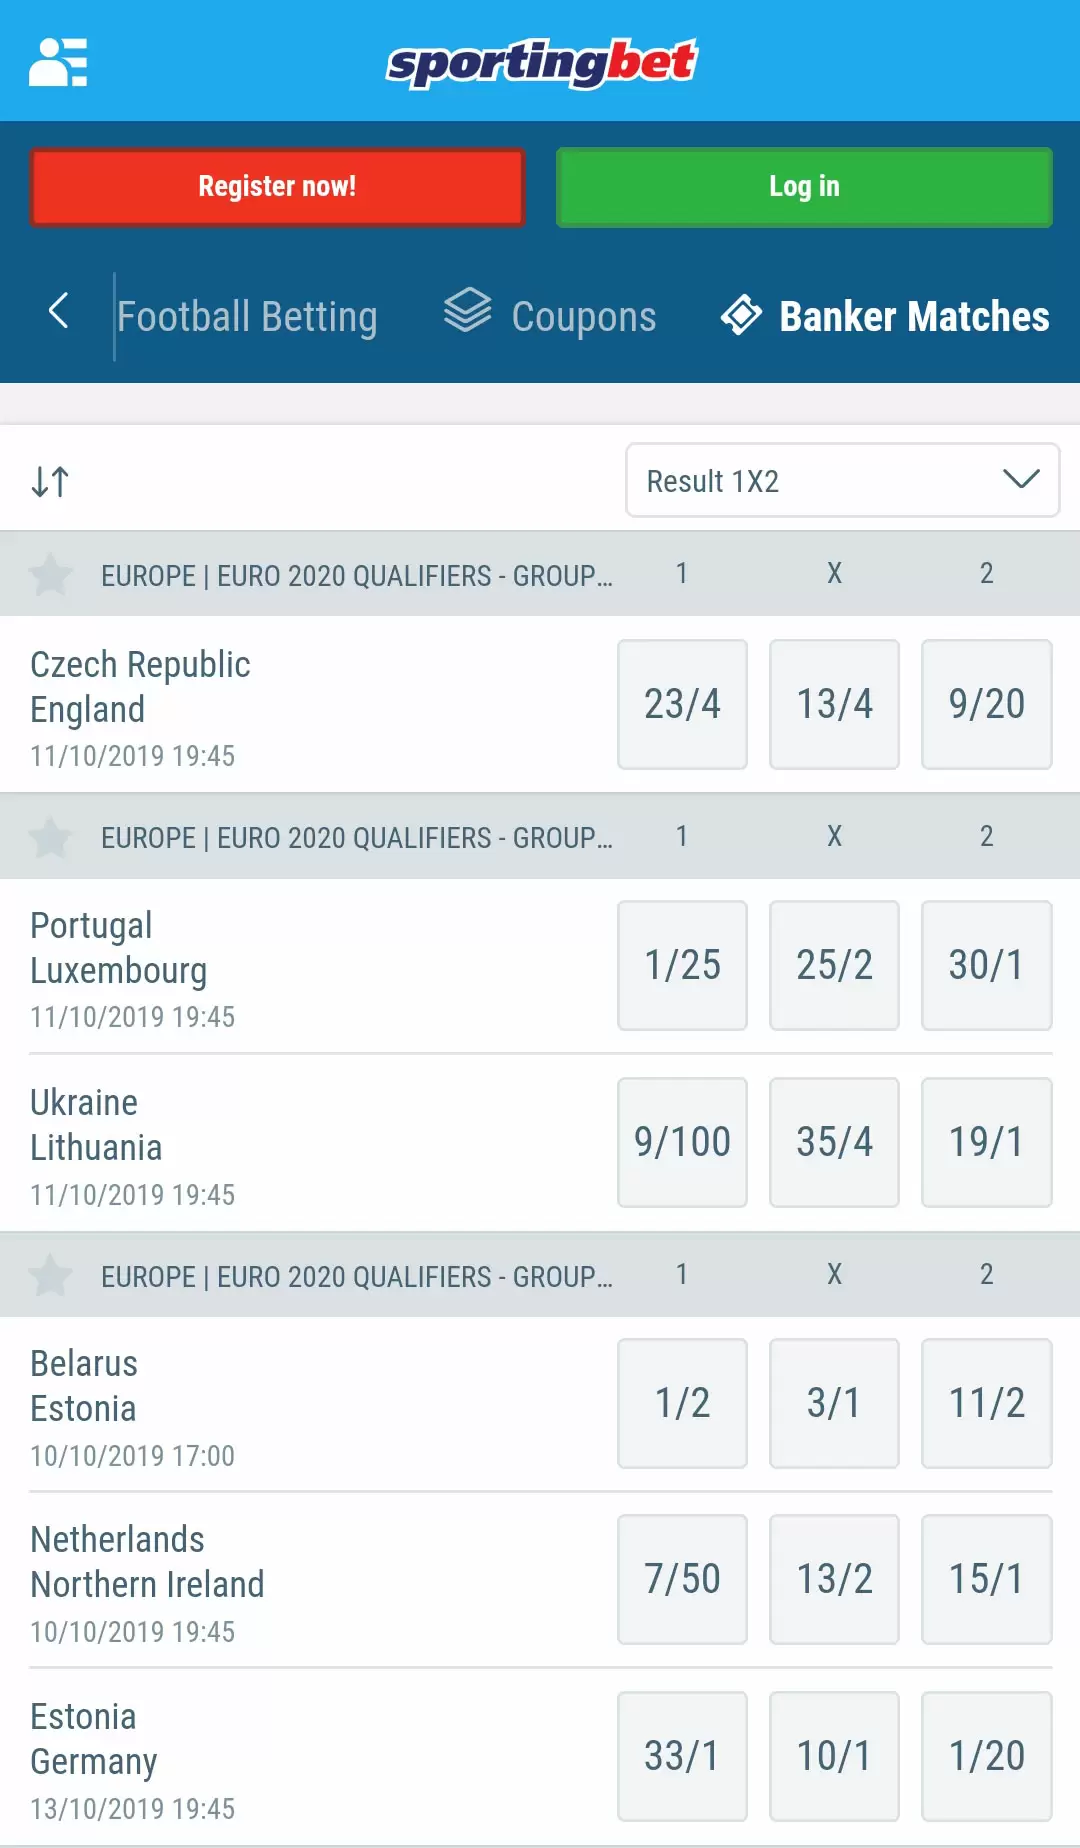Click the Log in button
The width and height of the screenshot is (1080, 1848).
point(804,187)
